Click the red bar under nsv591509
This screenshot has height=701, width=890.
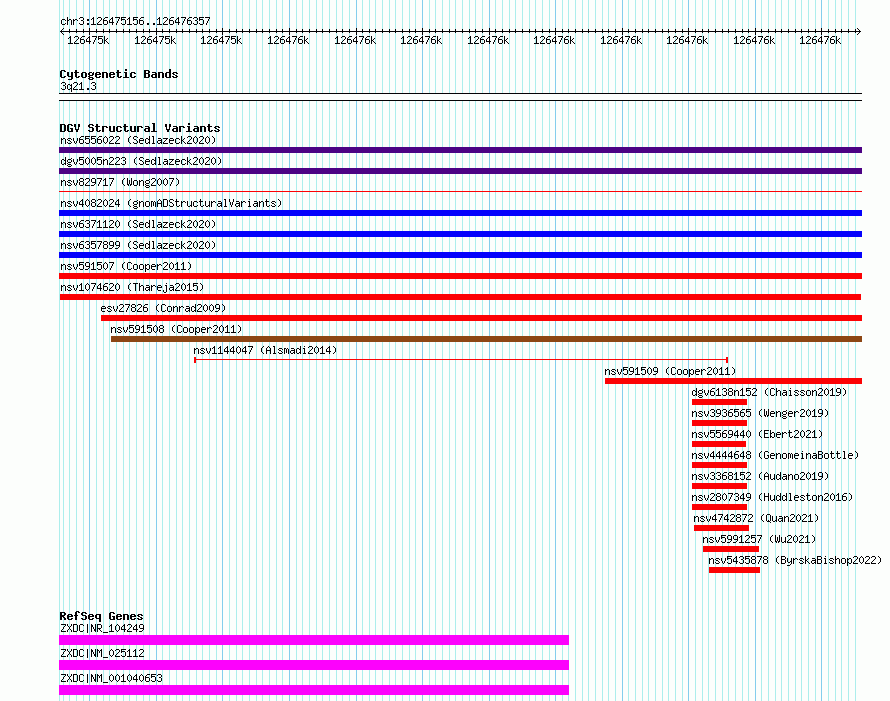tap(733, 381)
